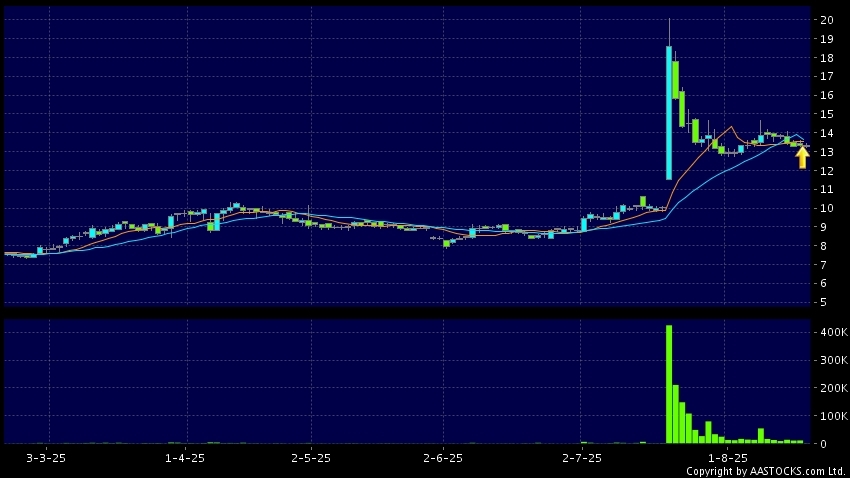The image size is (850, 478).
Task: Click the price axis label 20
Action: coord(827,20)
